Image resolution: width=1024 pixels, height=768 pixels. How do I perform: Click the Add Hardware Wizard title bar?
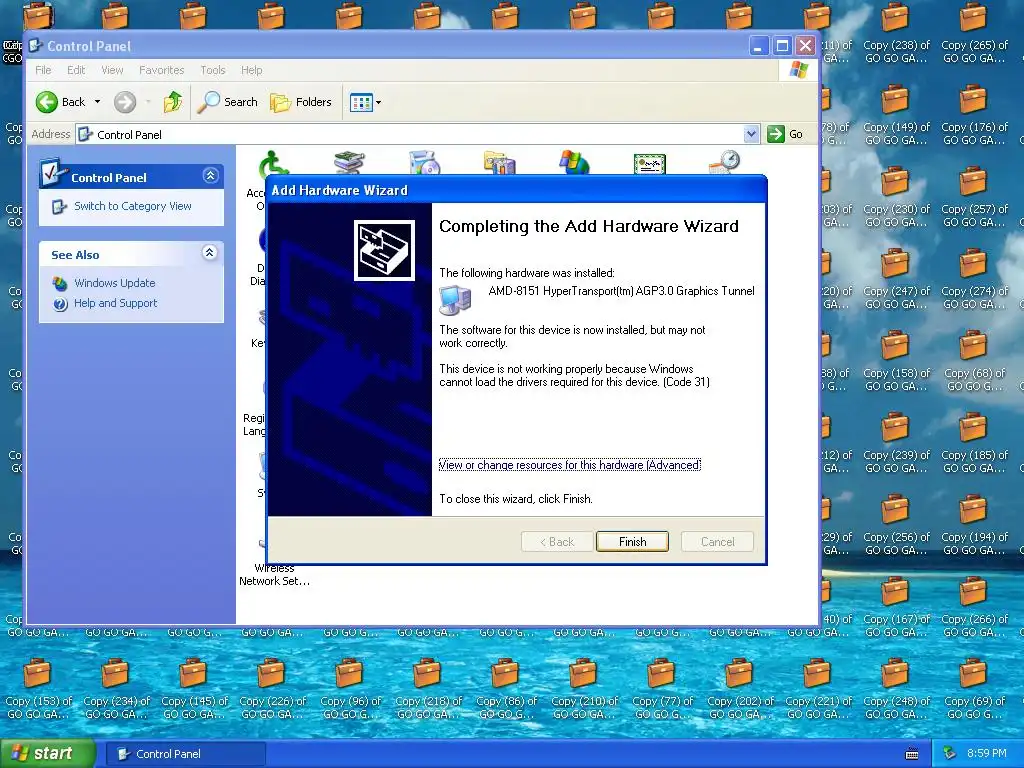tap(516, 190)
